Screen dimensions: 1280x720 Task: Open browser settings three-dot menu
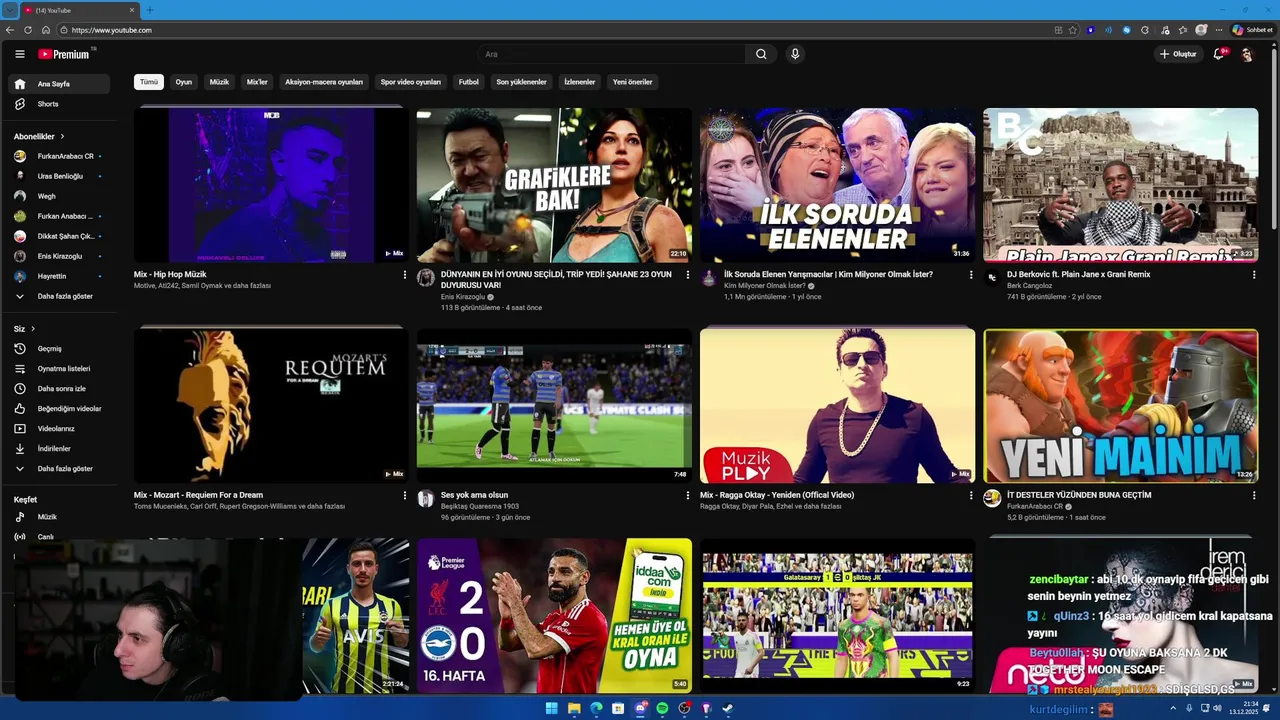(1218, 30)
